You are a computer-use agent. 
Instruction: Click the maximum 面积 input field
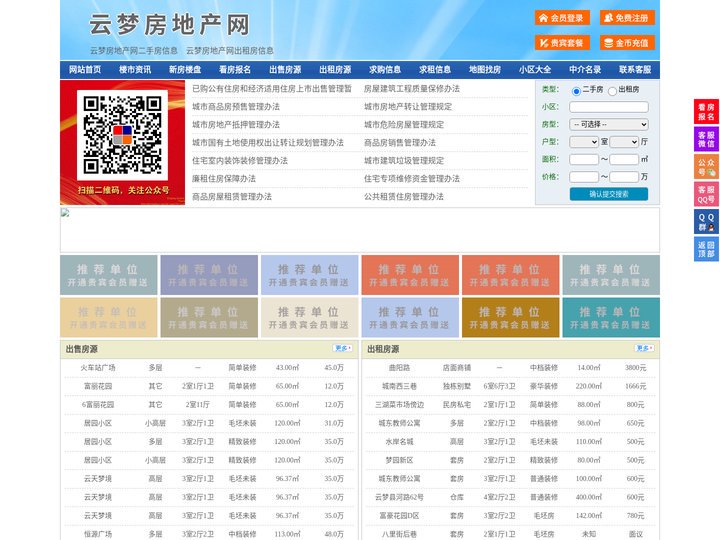point(624,159)
